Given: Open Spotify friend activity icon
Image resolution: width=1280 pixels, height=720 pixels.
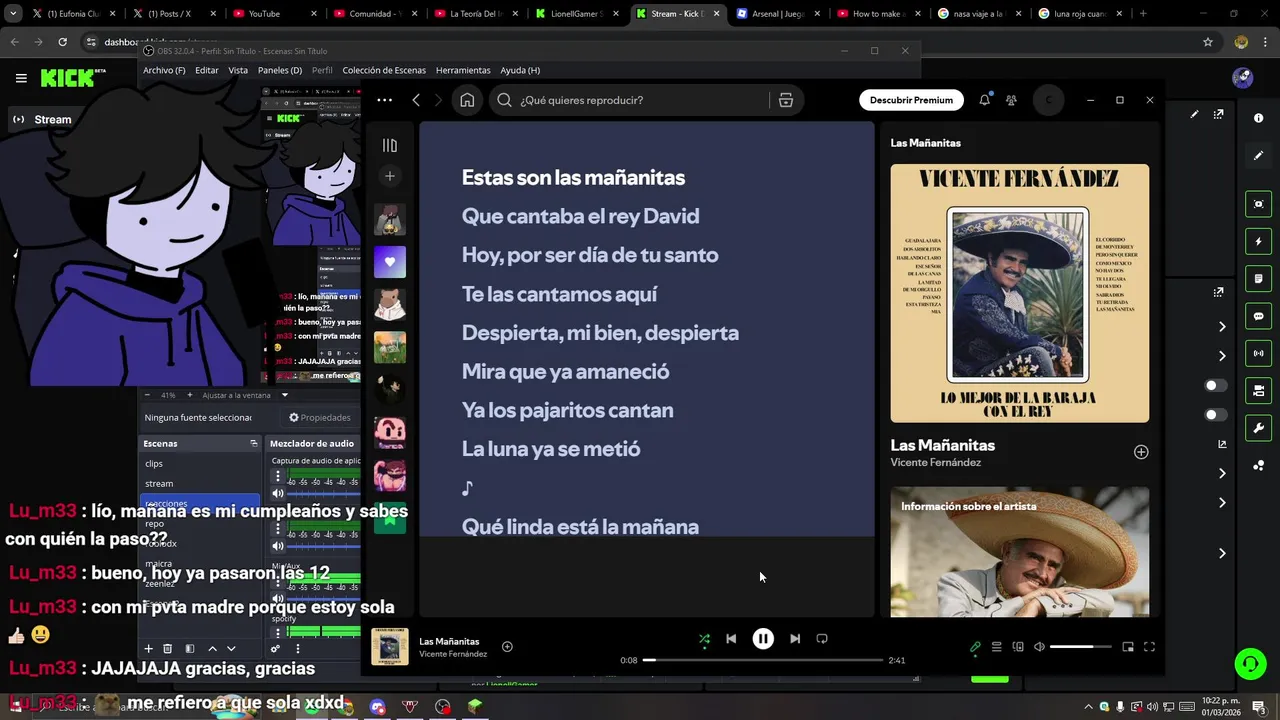Looking at the screenshot, I should coord(1011,100).
